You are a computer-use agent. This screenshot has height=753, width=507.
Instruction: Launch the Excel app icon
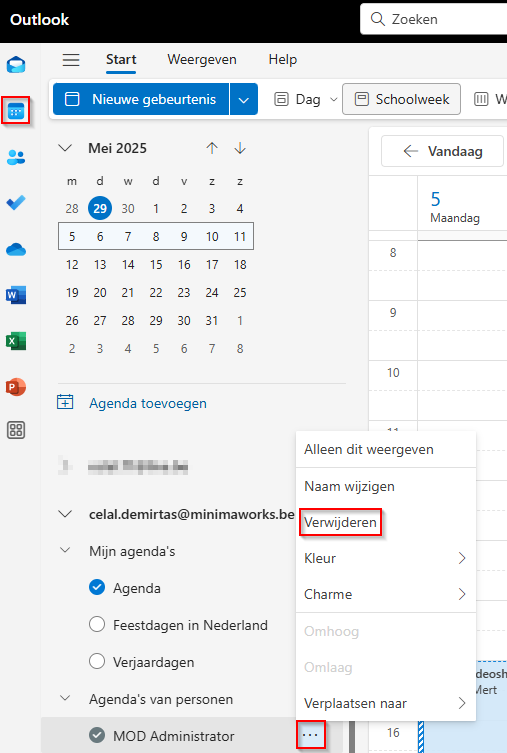(16, 341)
